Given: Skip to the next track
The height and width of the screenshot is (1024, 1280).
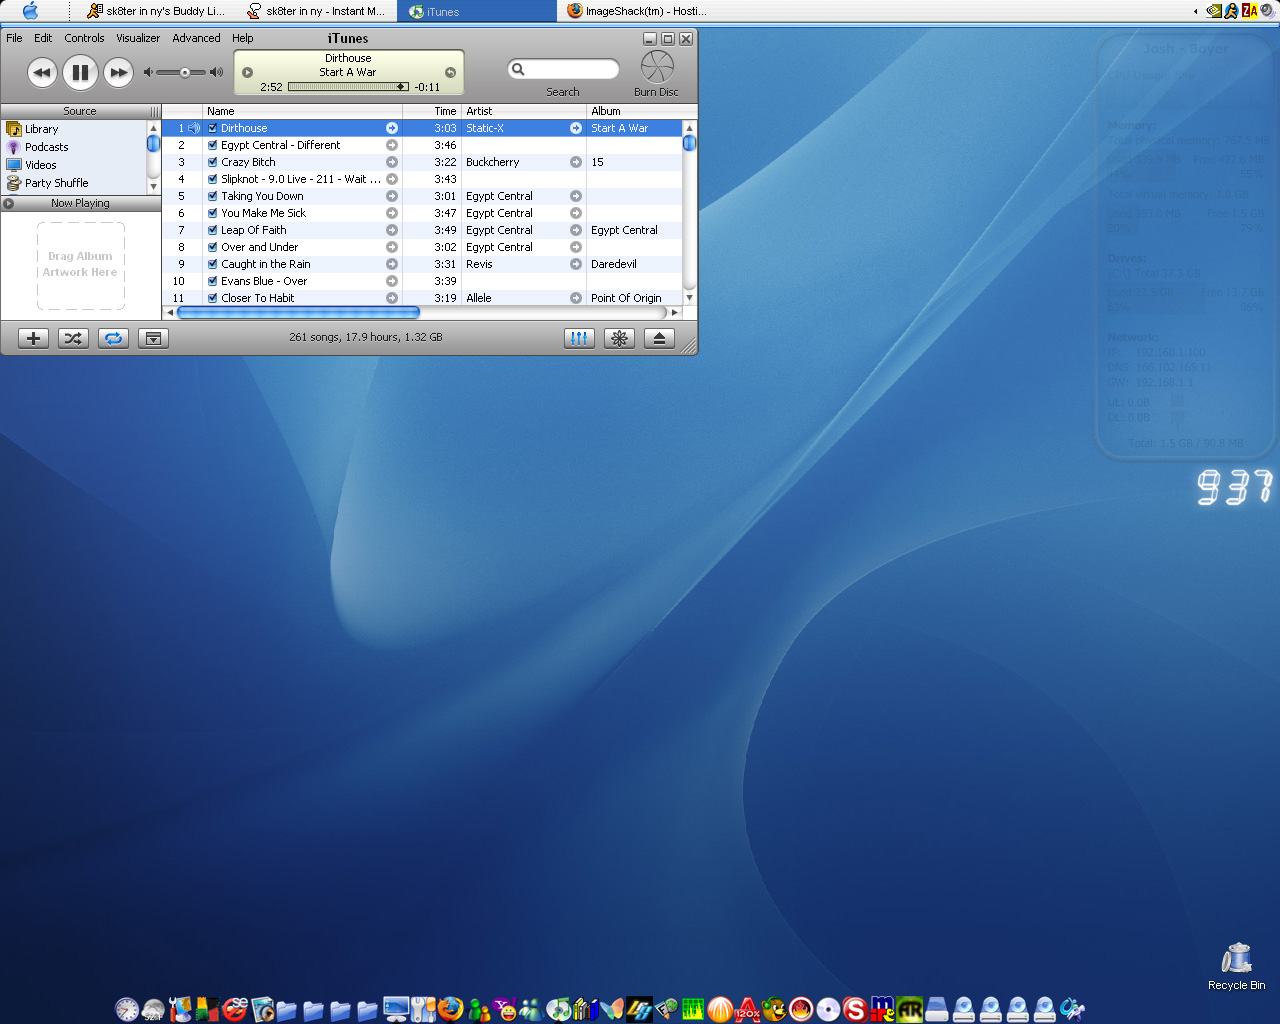Looking at the screenshot, I should tap(118, 72).
